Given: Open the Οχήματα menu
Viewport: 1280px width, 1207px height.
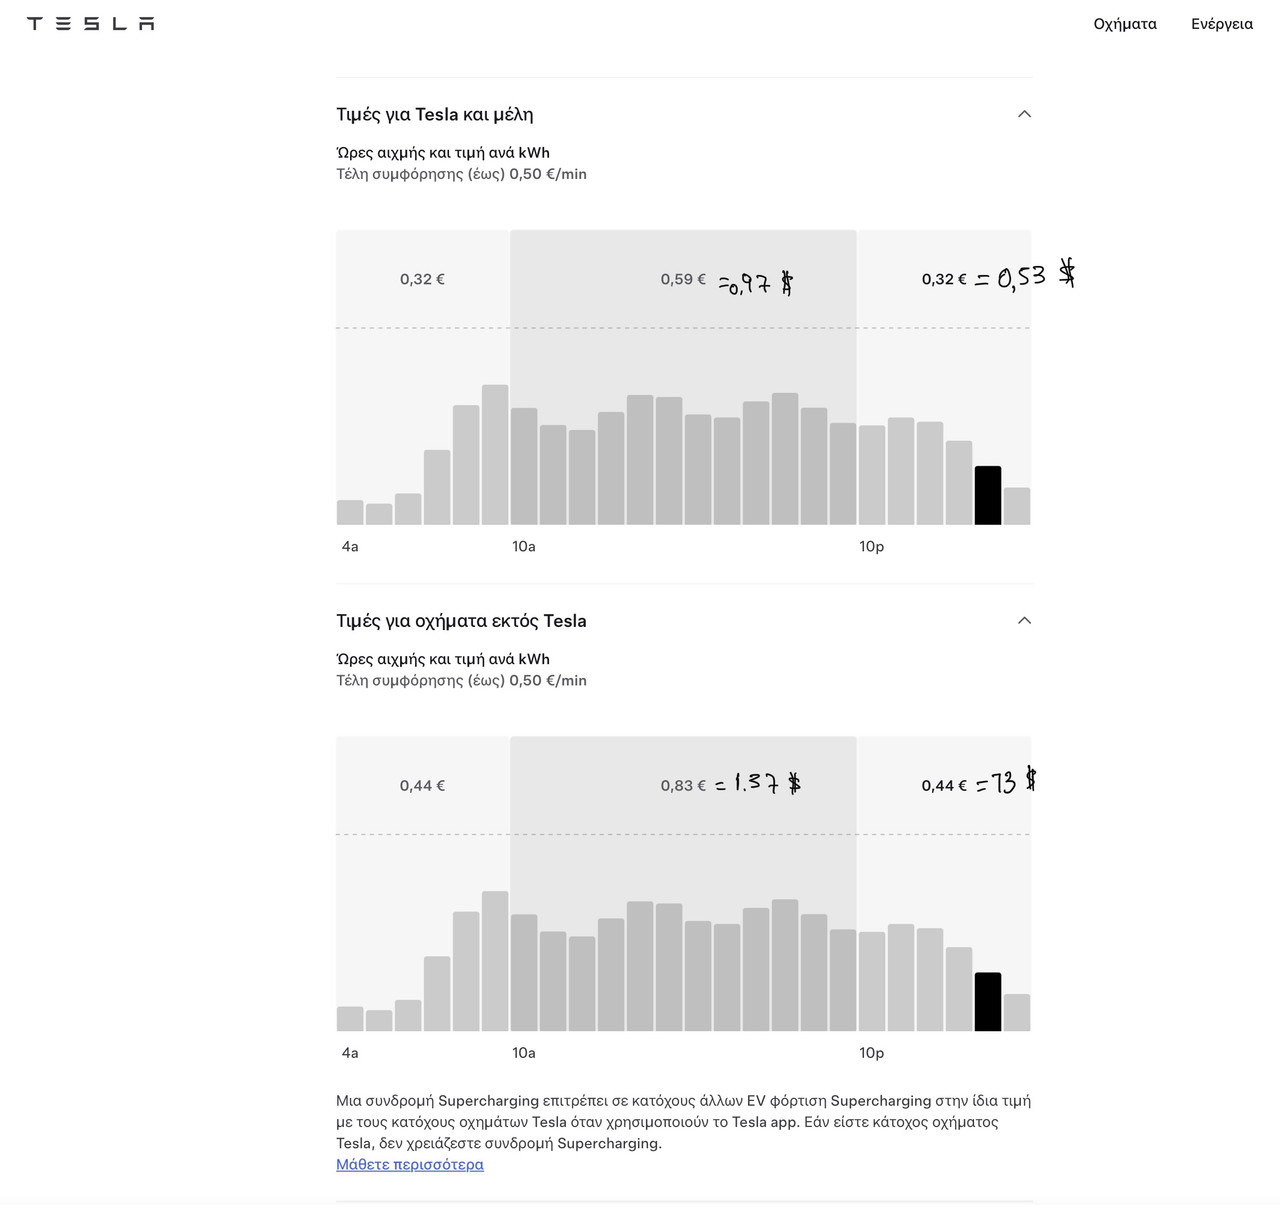Looking at the screenshot, I should [x=1125, y=24].
